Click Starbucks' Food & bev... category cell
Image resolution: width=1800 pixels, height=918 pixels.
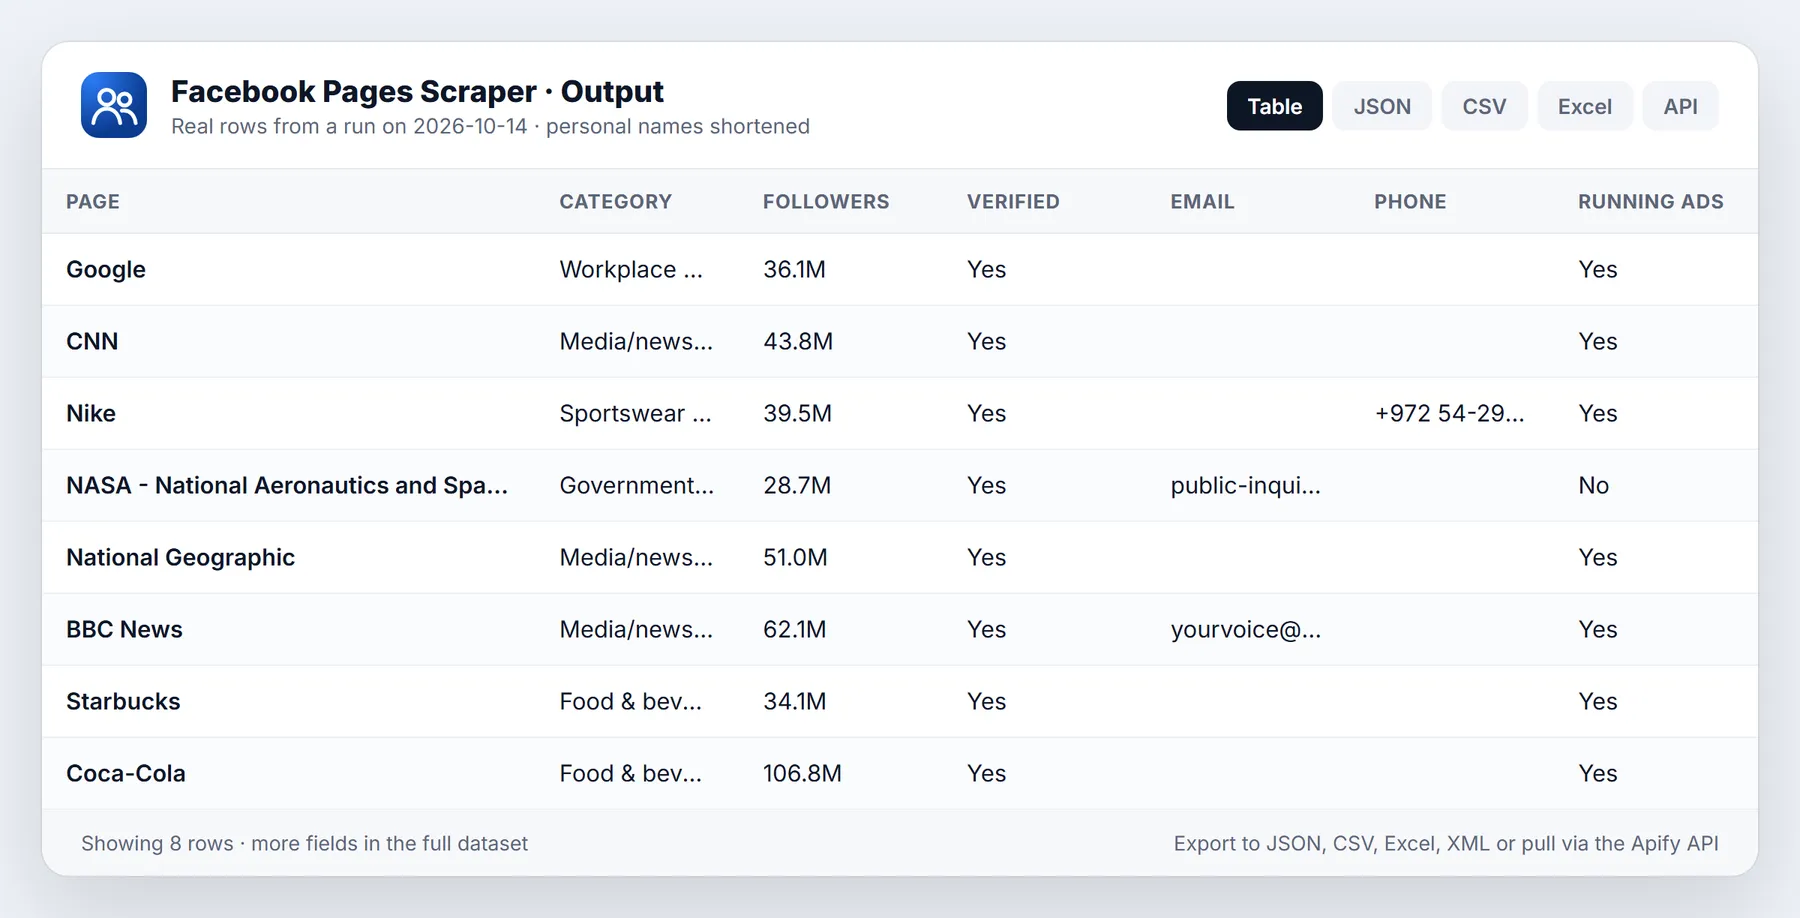(x=630, y=702)
